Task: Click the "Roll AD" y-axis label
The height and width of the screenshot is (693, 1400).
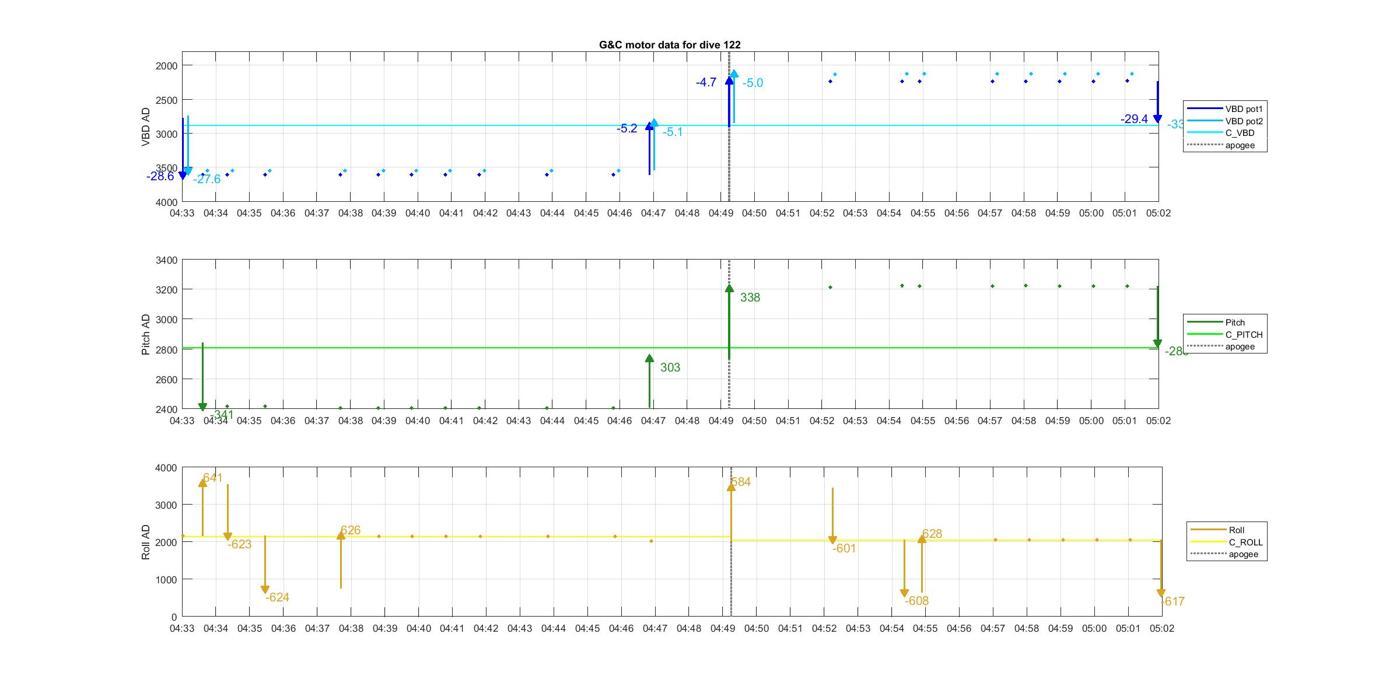Action: coord(146,542)
